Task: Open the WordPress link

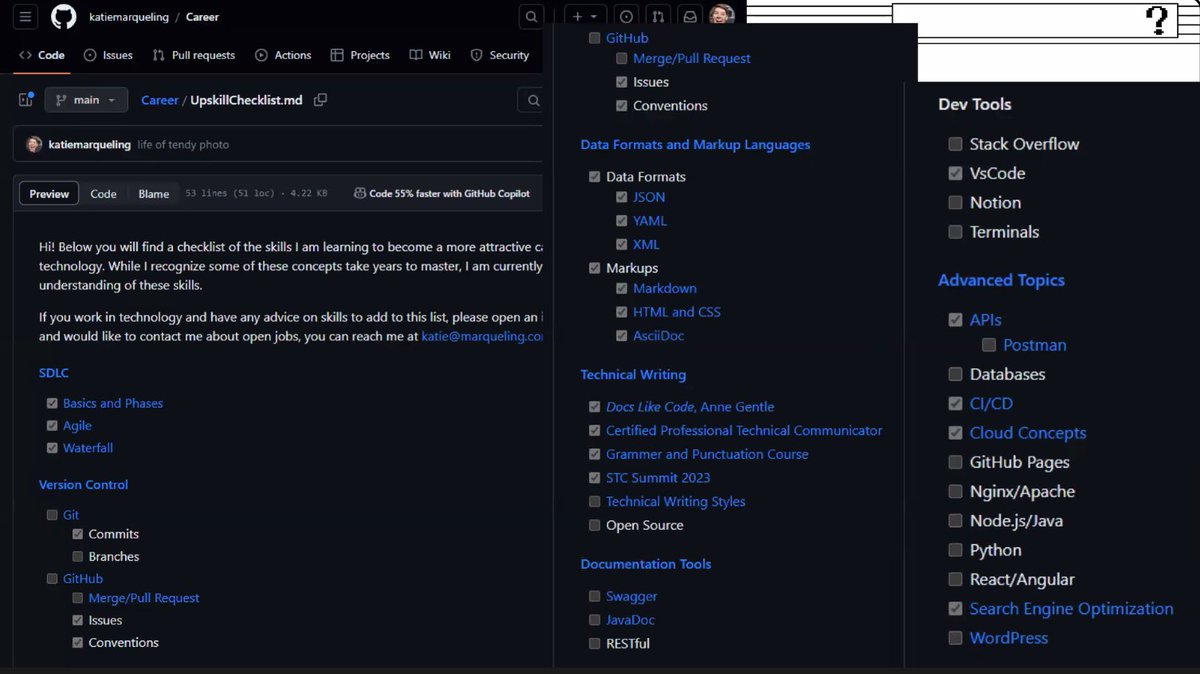Action: pos(1009,638)
